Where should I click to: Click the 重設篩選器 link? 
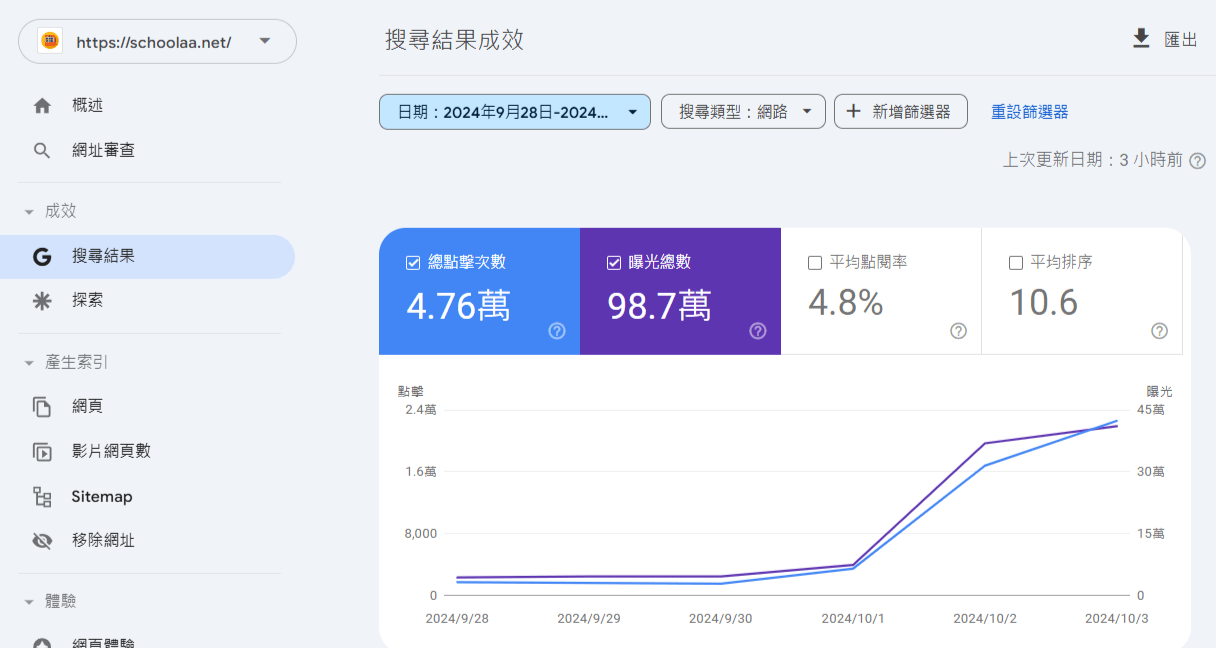coord(1029,112)
